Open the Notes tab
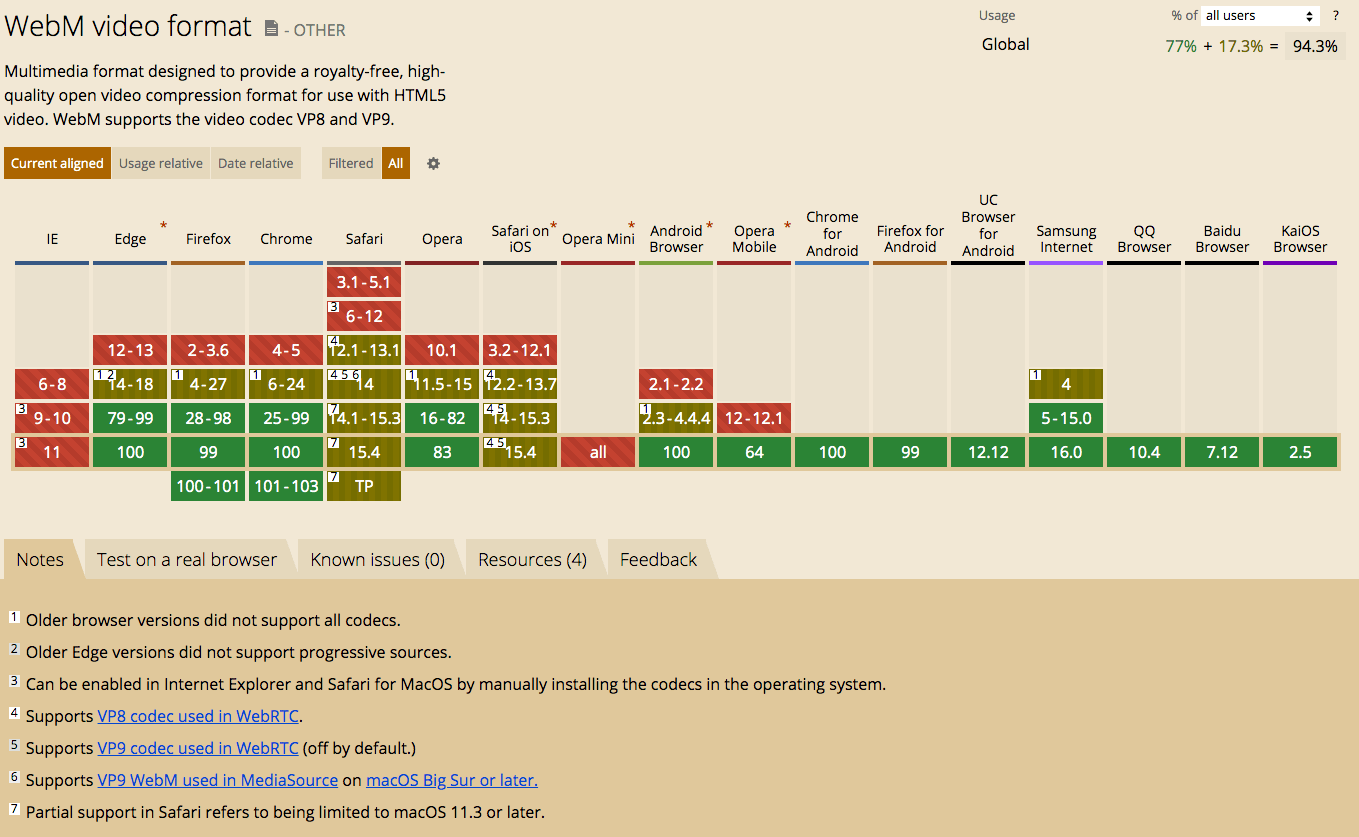Image resolution: width=1359 pixels, height=837 pixels. coord(40,559)
